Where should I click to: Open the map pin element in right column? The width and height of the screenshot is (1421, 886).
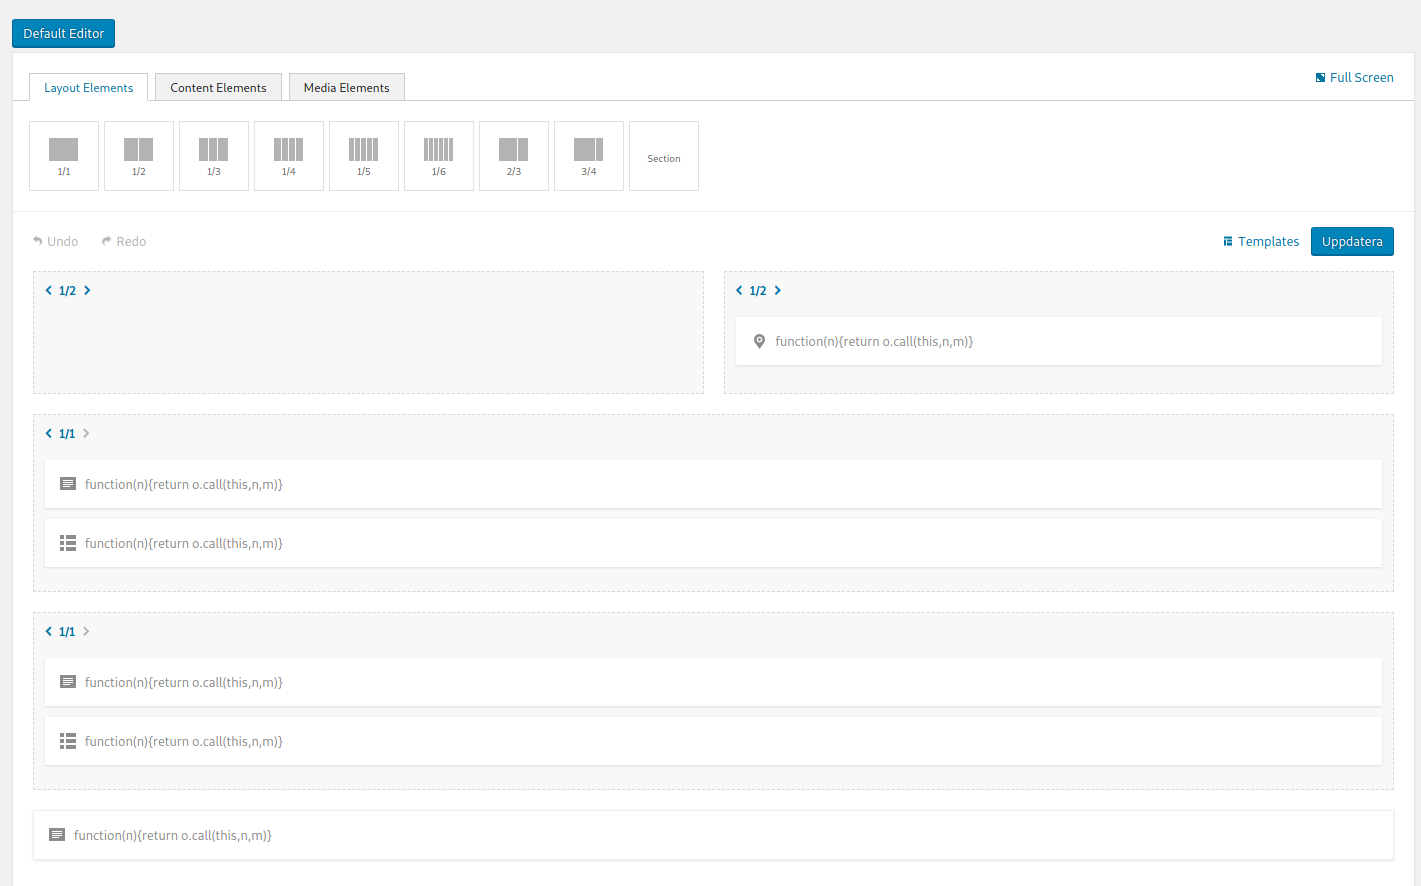[759, 341]
